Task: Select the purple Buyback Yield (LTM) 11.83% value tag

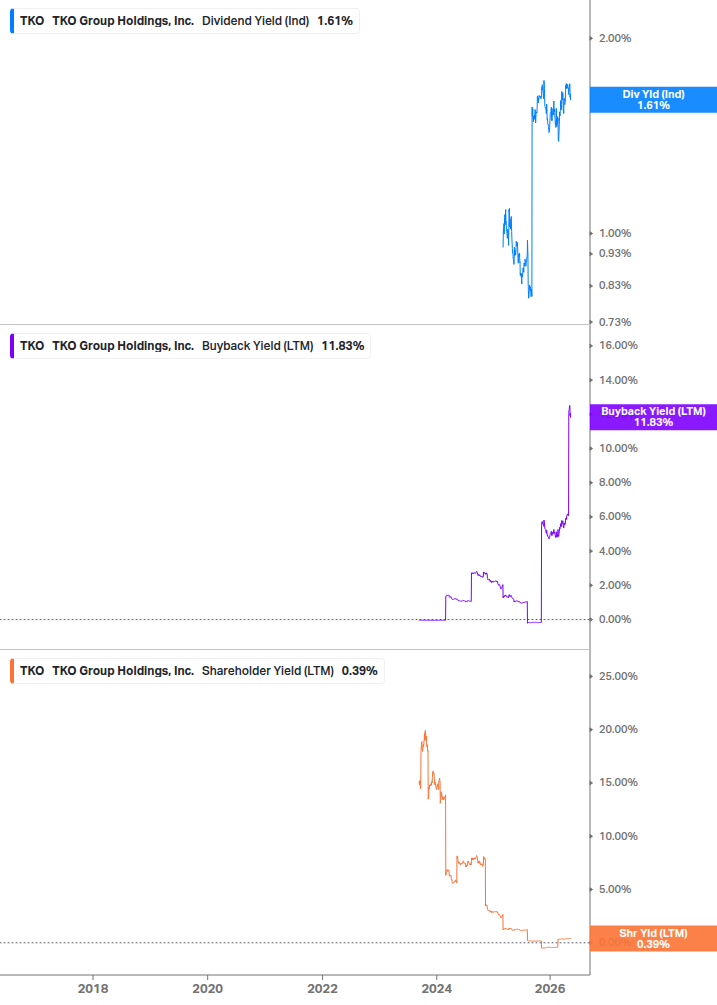Action: (x=653, y=417)
